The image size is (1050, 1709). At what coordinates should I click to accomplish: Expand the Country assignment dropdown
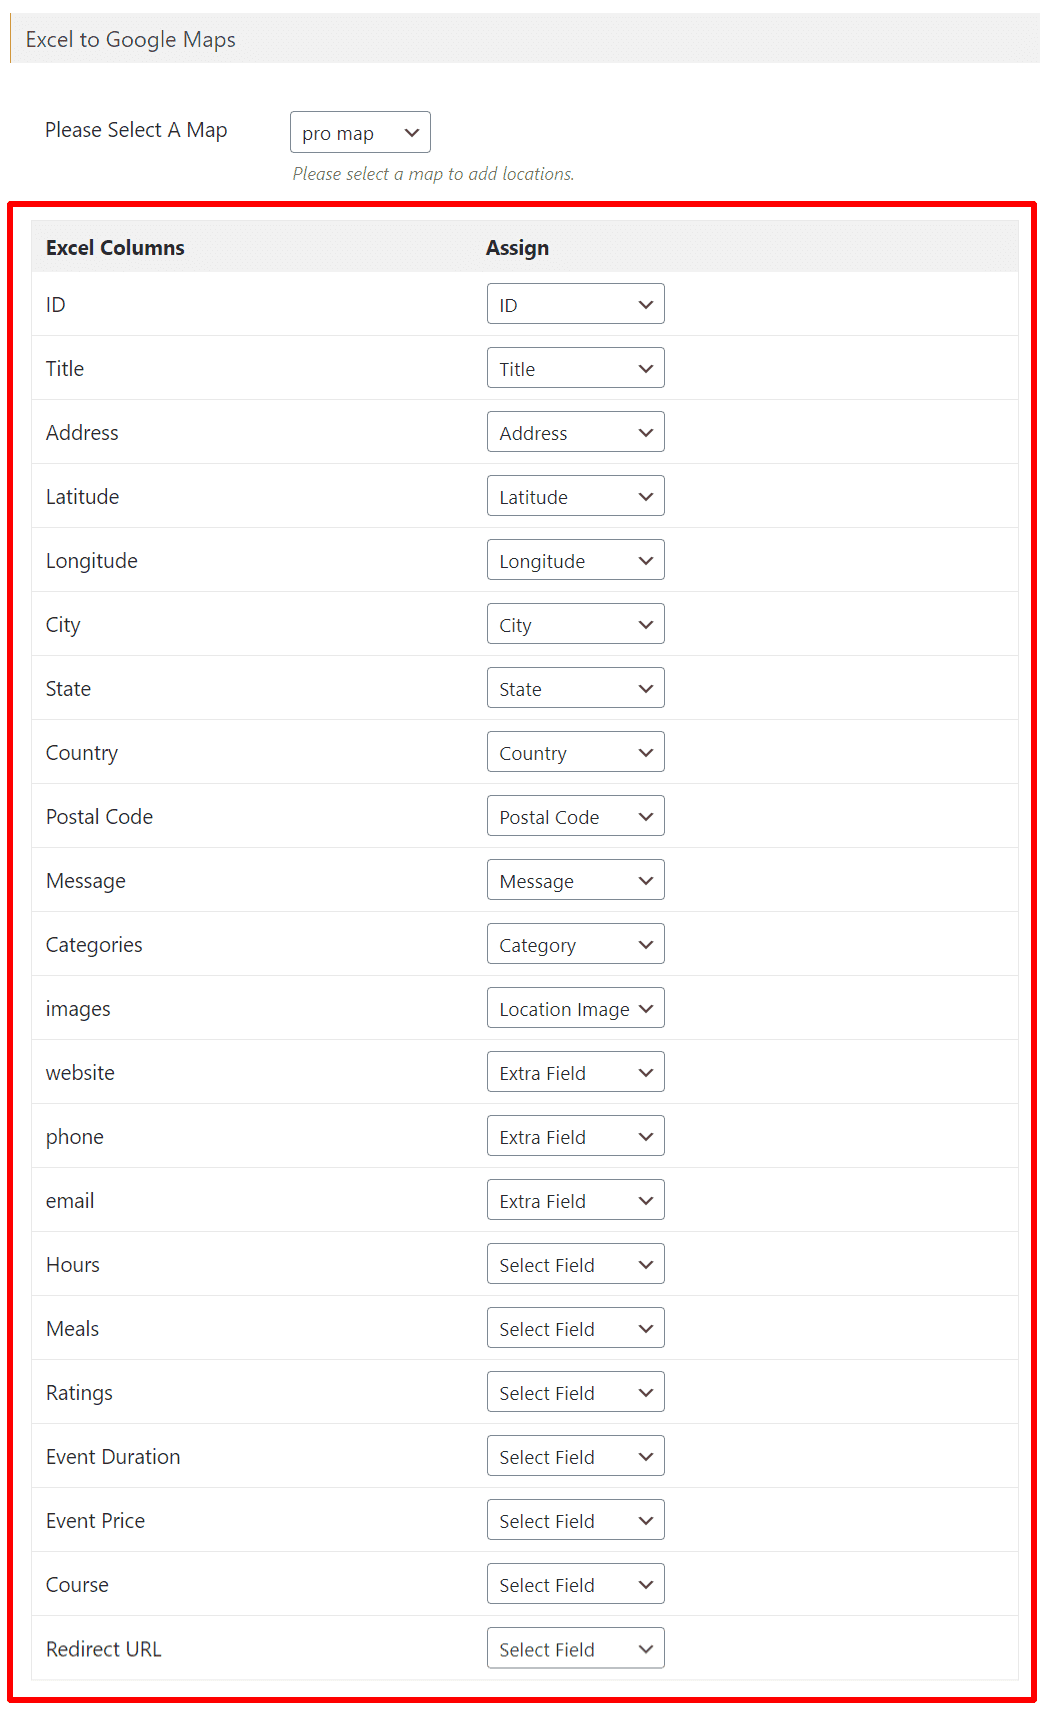(575, 751)
